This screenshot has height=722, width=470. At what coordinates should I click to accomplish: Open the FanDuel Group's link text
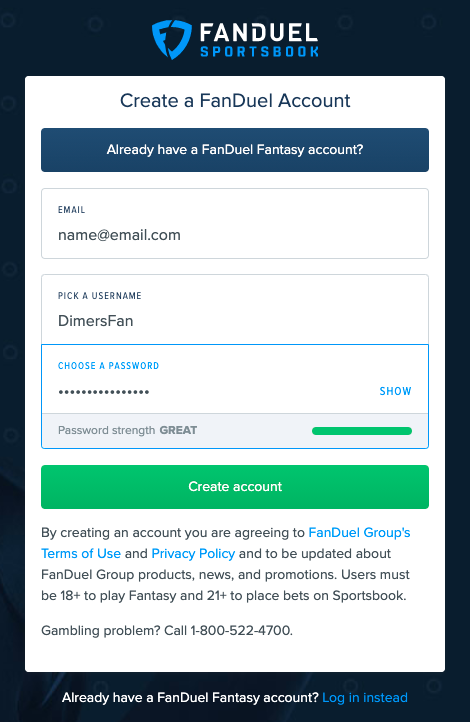(x=359, y=533)
